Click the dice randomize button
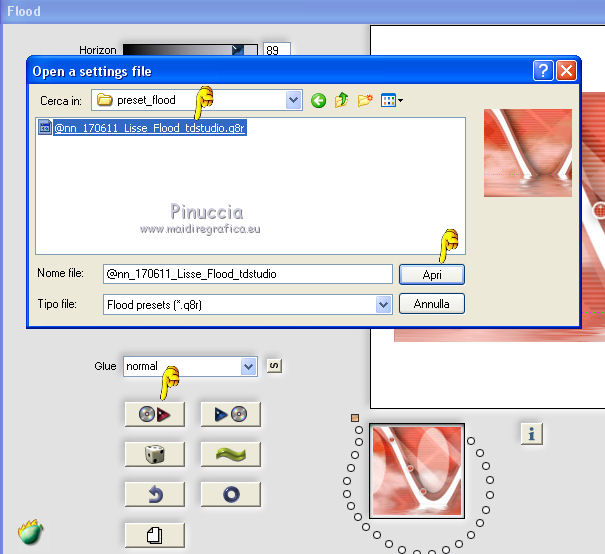 (x=155, y=454)
